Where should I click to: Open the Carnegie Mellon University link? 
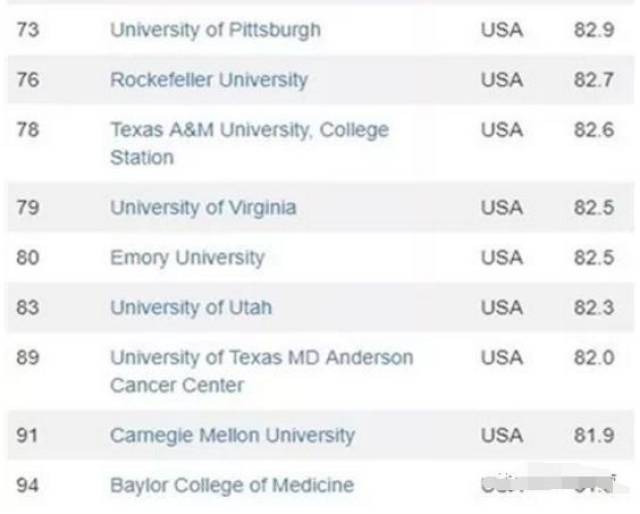coord(232,435)
